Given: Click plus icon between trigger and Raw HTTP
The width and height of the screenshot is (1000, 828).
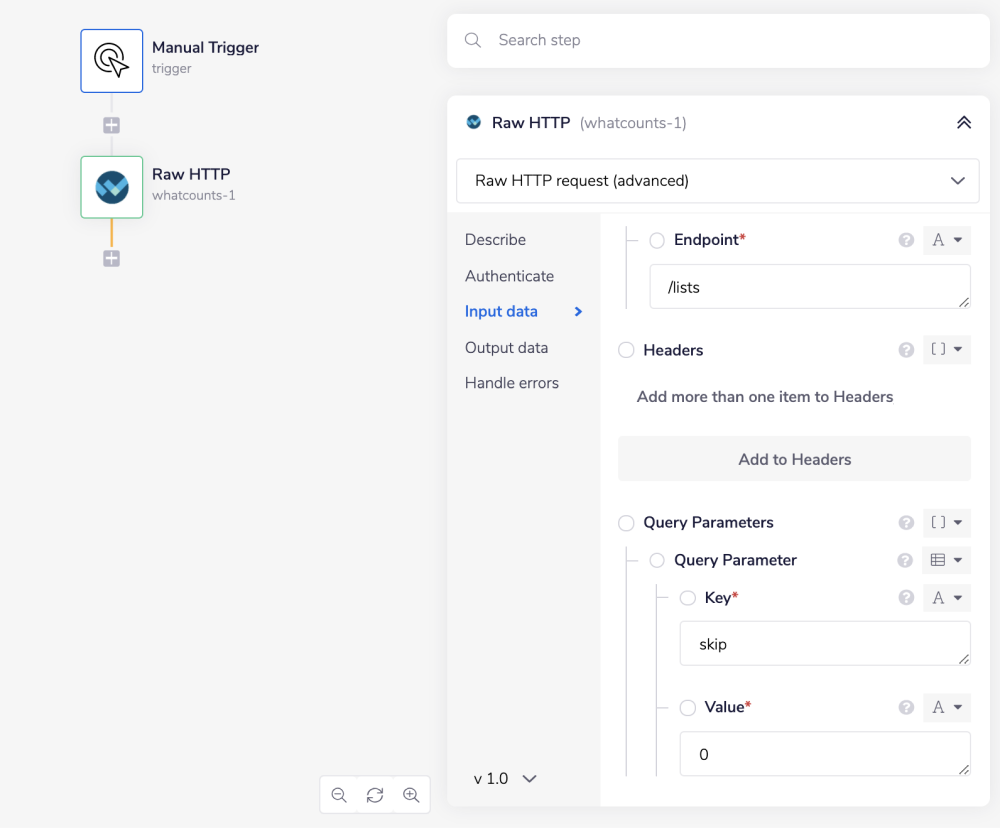Looking at the screenshot, I should [x=112, y=126].
